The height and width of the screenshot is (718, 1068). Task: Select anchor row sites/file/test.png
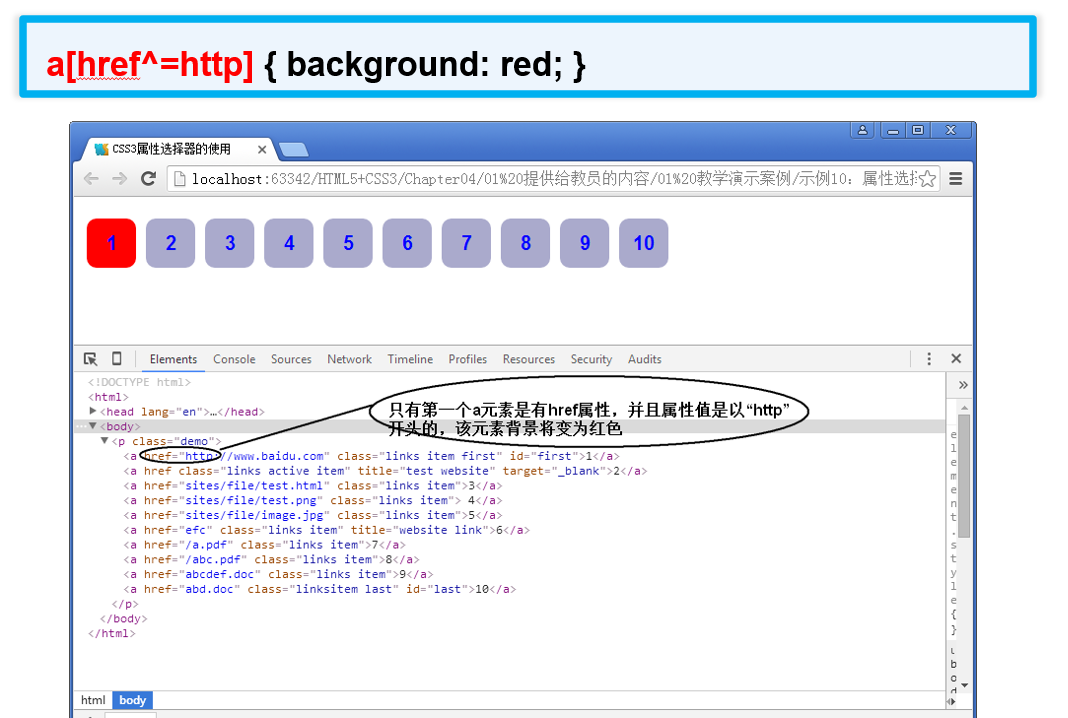[x=313, y=500]
